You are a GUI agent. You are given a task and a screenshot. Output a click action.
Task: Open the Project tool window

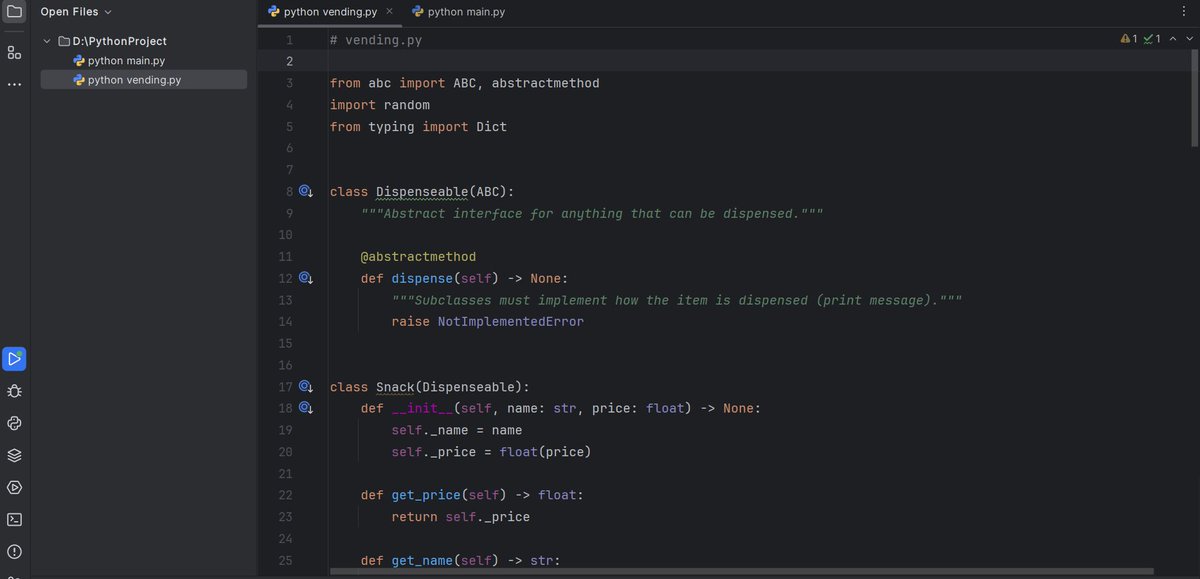click(x=14, y=11)
